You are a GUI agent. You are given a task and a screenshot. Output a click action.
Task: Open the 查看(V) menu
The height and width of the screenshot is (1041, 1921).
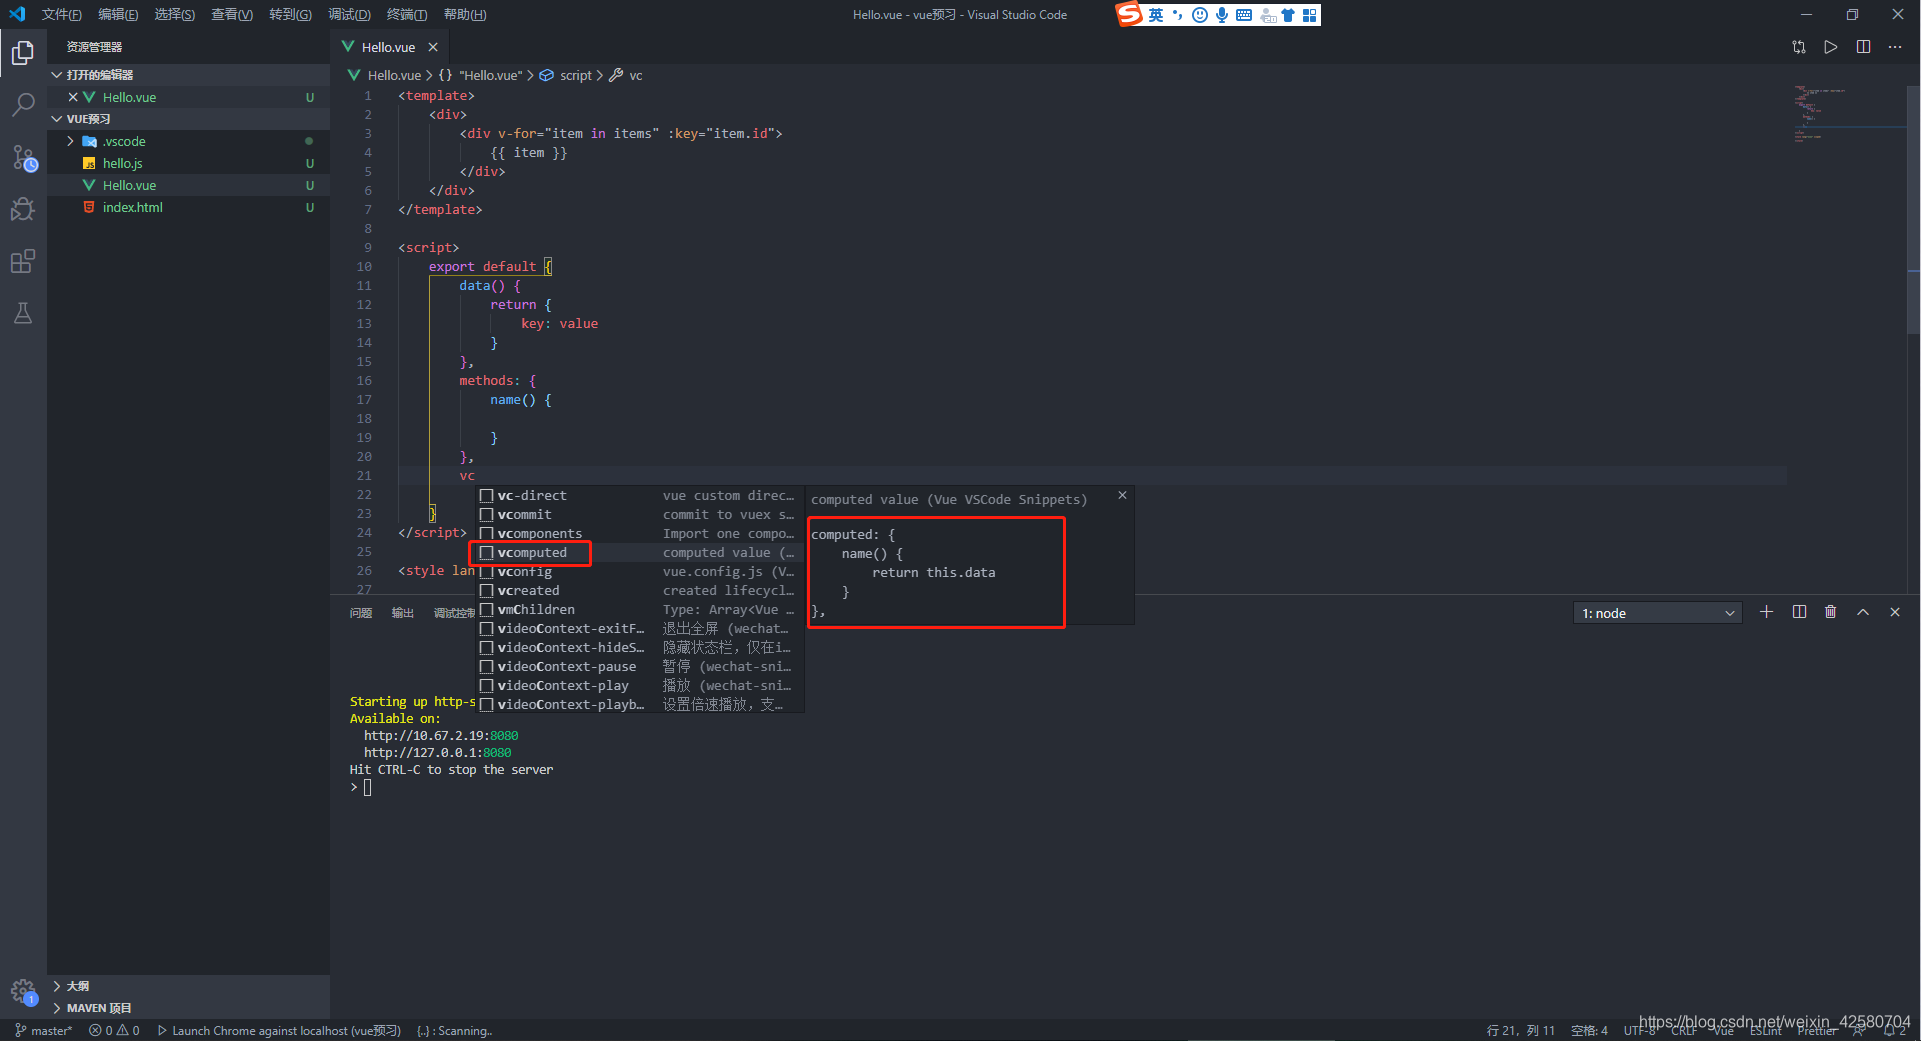coord(232,14)
